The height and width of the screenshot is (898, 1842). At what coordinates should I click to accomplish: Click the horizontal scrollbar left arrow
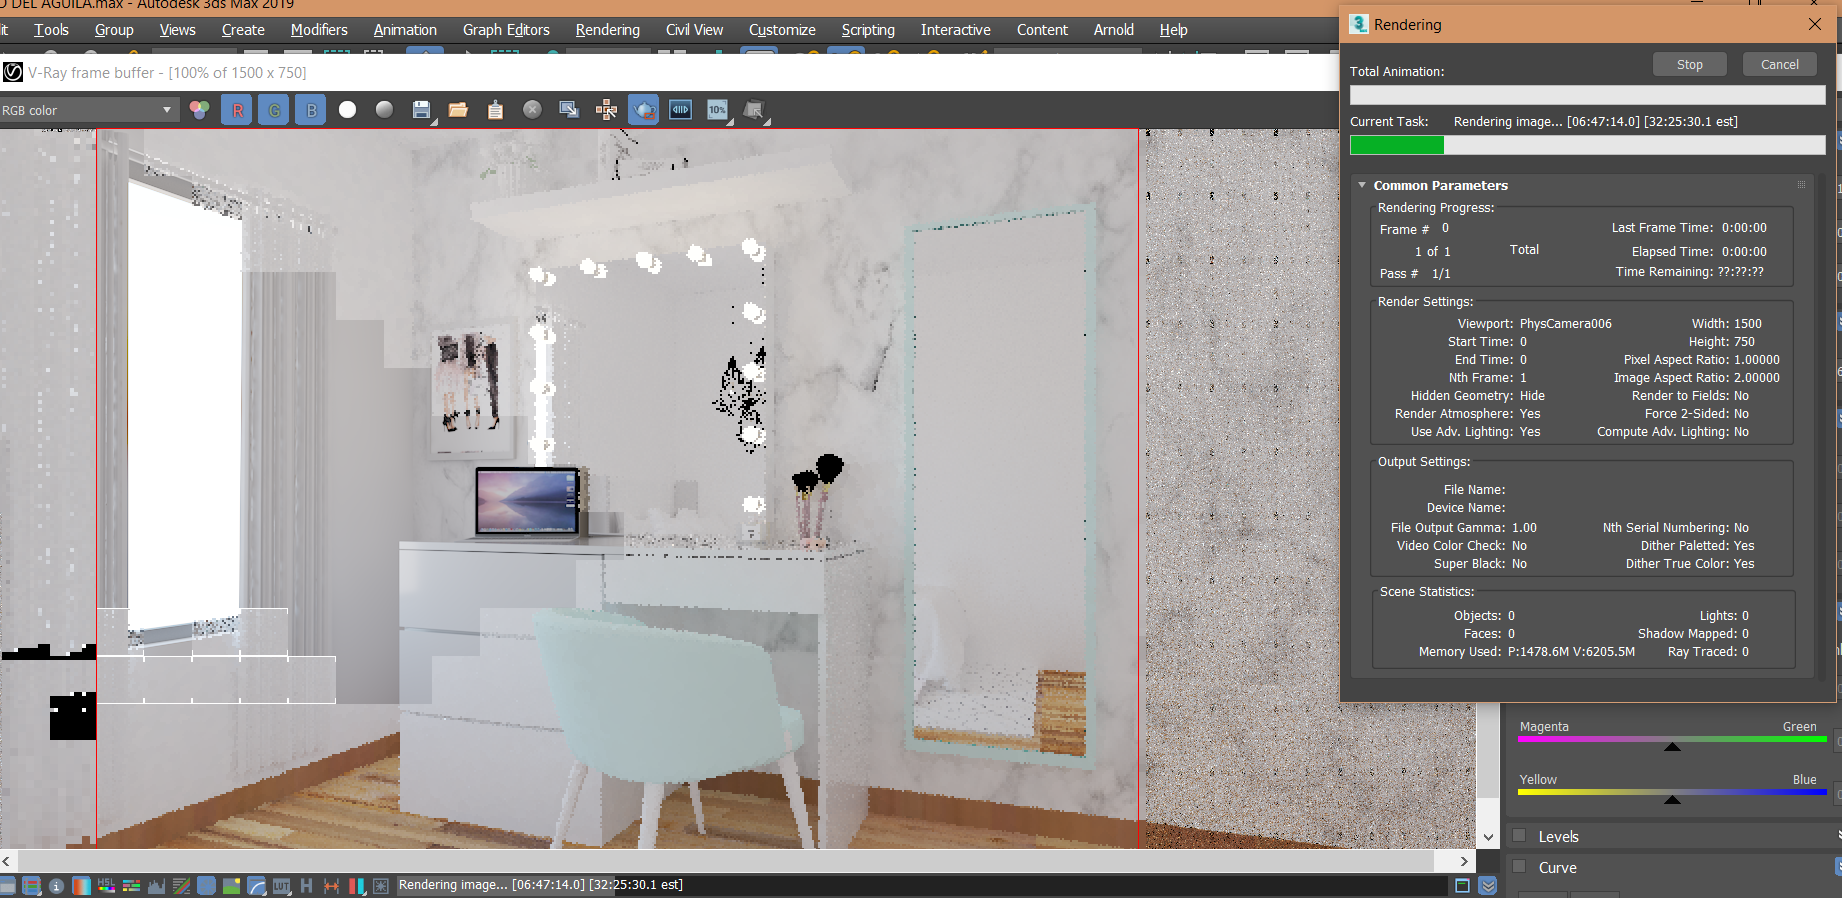pyautogui.click(x=7, y=861)
